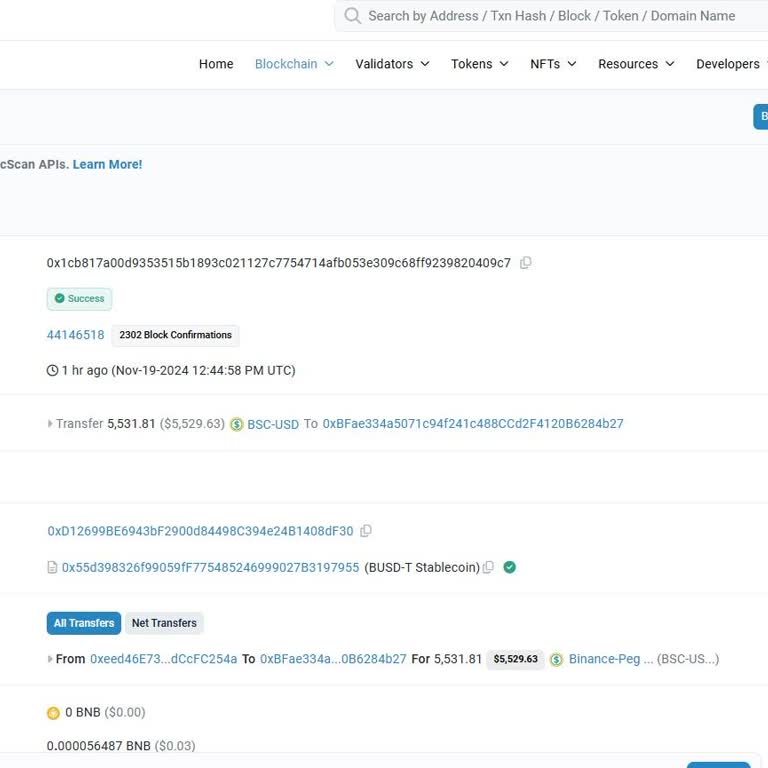Go to the Home page
This screenshot has height=768, width=768.
[x=216, y=64]
